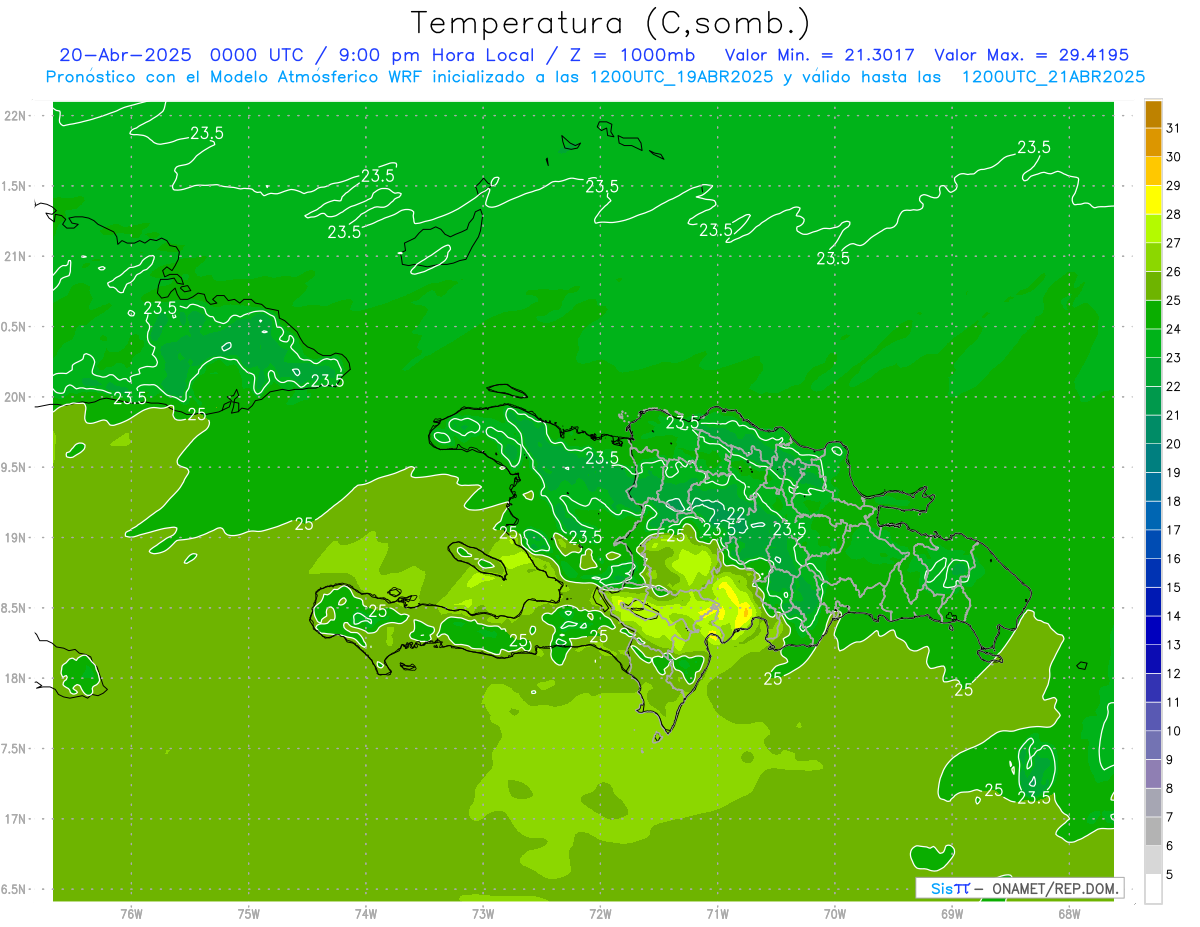1200x927 pixels.
Task: Click the 'ONAMET/REP.DOM.' credit label
Action: coord(1055,888)
